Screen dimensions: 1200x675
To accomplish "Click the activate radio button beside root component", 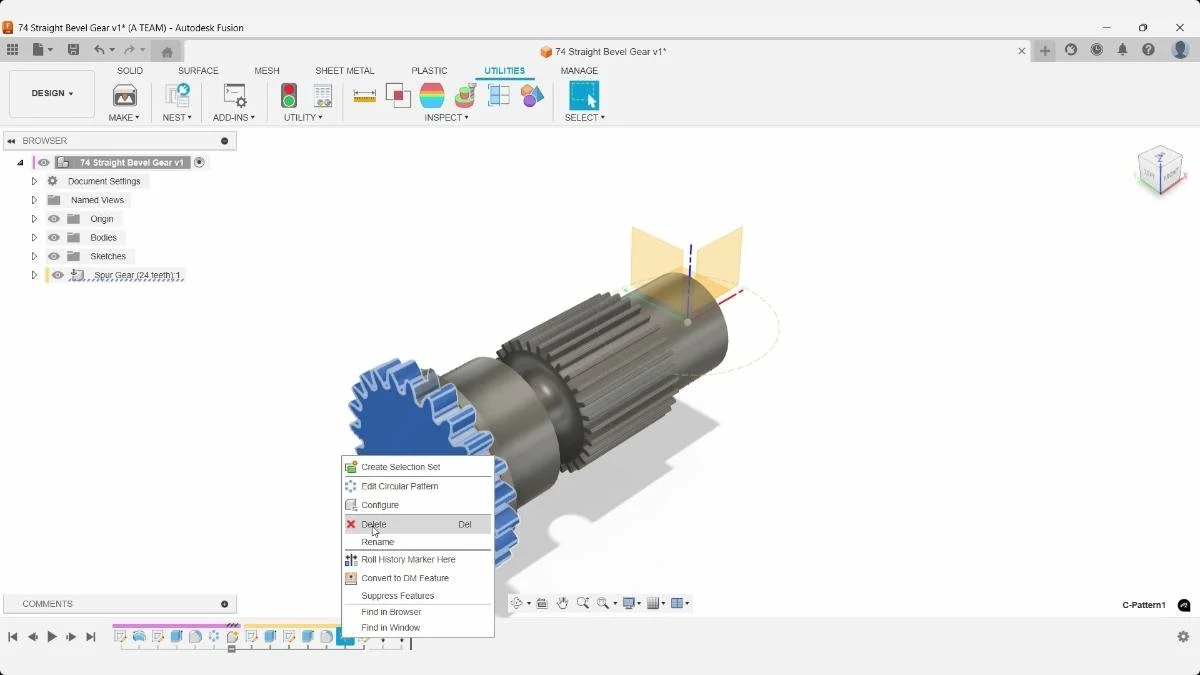I will click(x=199, y=162).
